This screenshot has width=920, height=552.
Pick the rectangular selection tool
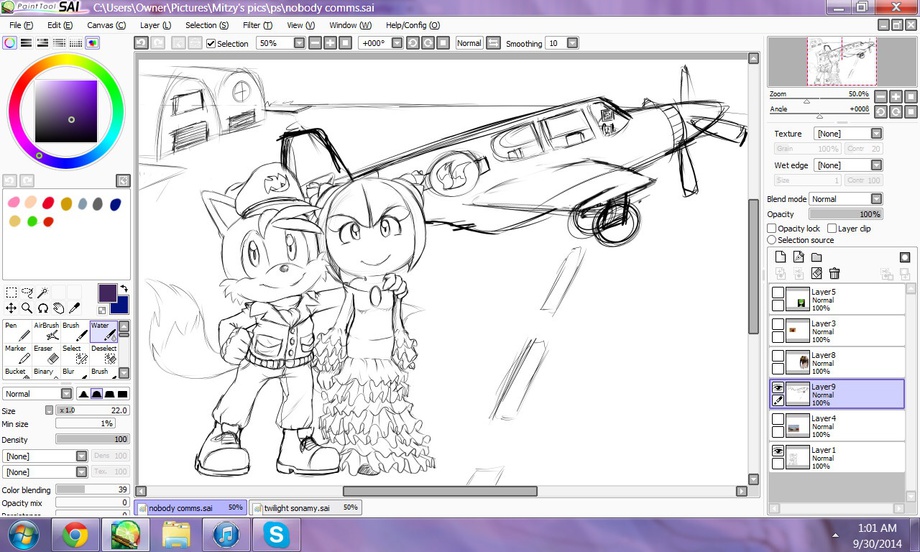click(11, 292)
